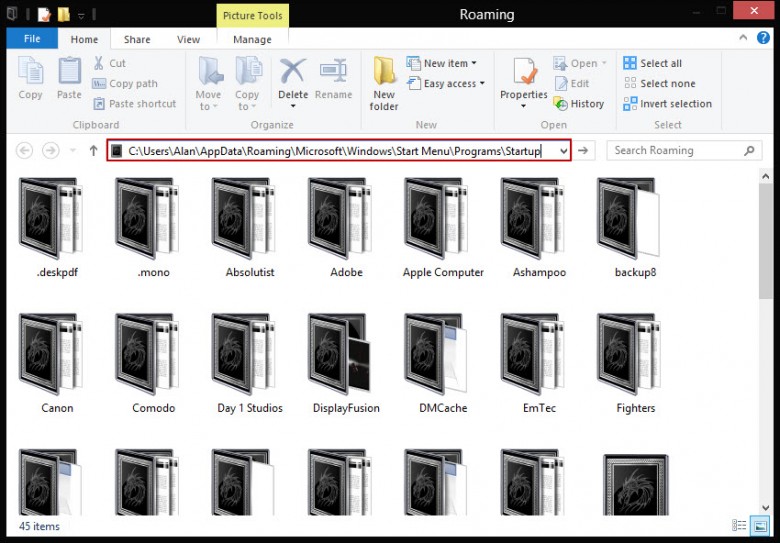Customize Quick Access Toolbar dropdown arrow
780x543 pixels.
(81, 15)
